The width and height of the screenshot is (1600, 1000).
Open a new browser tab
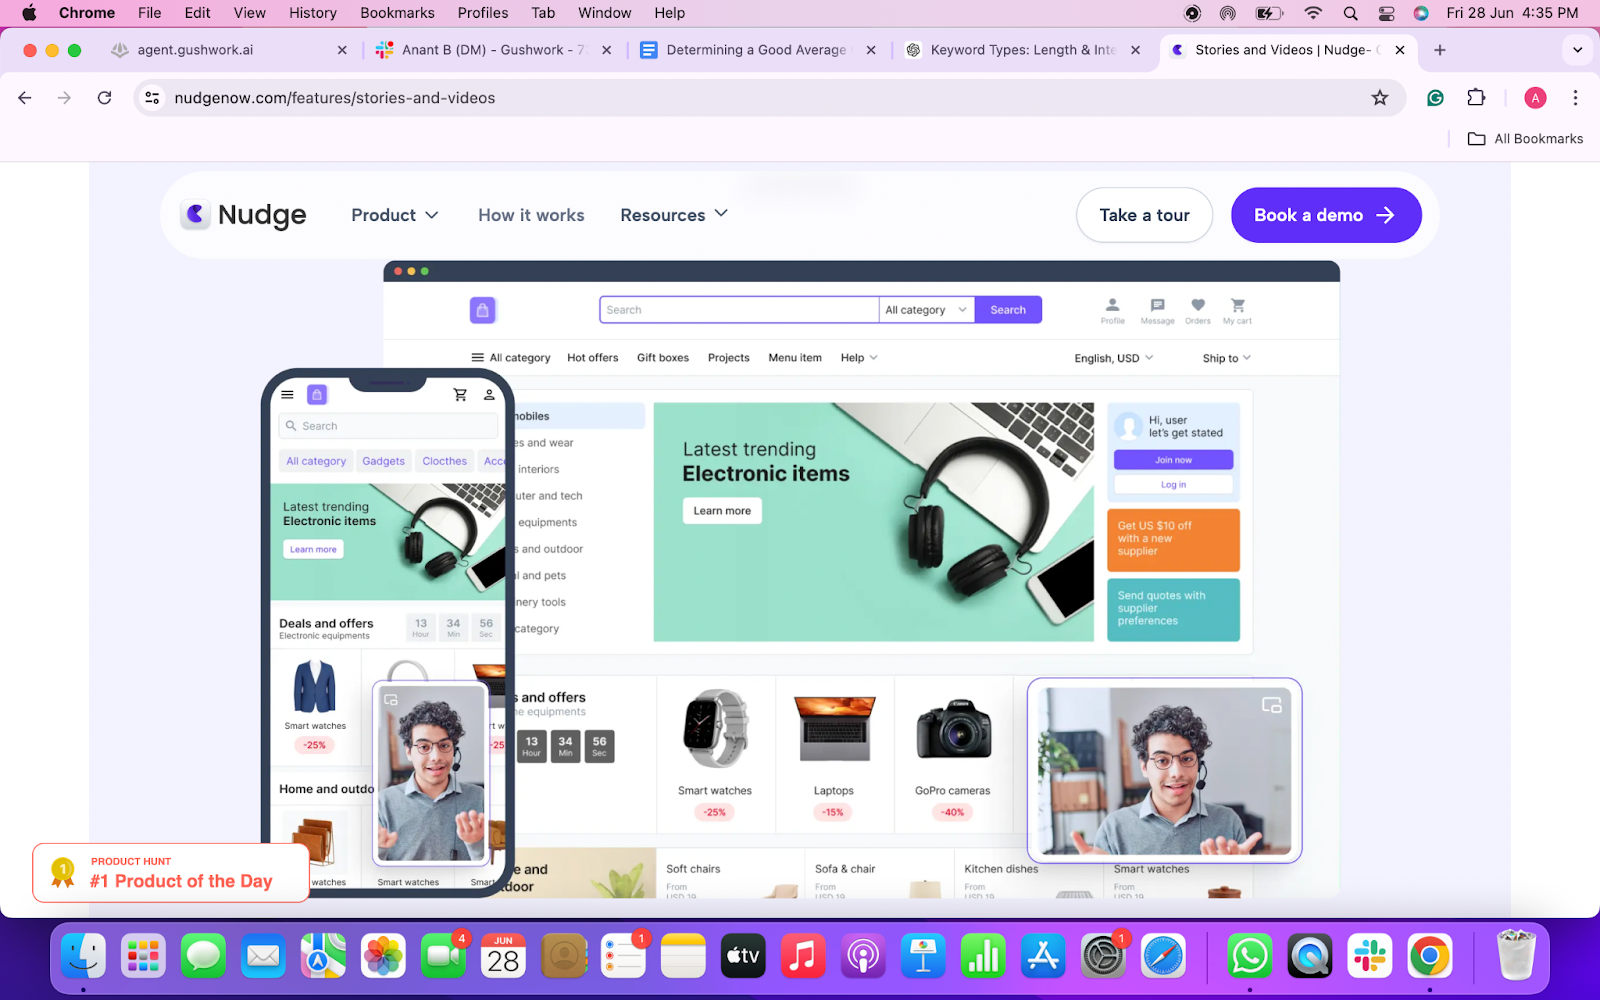[x=1440, y=50]
